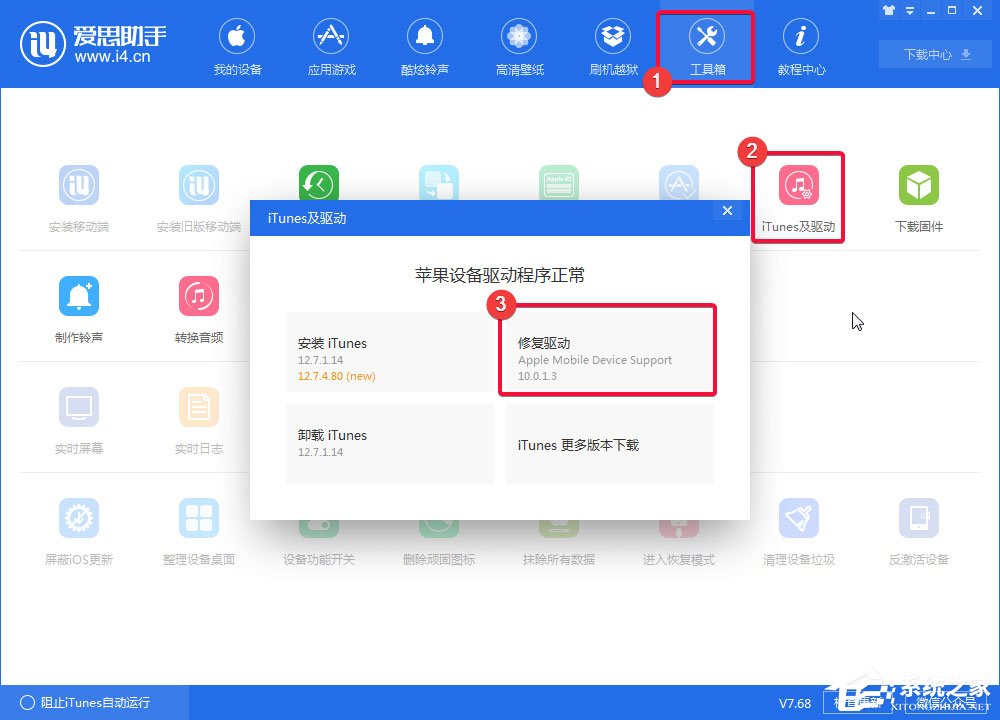Open the 教程中心 tutorial center
Image resolution: width=1000 pixels, height=720 pixels.
coord(800,45)
